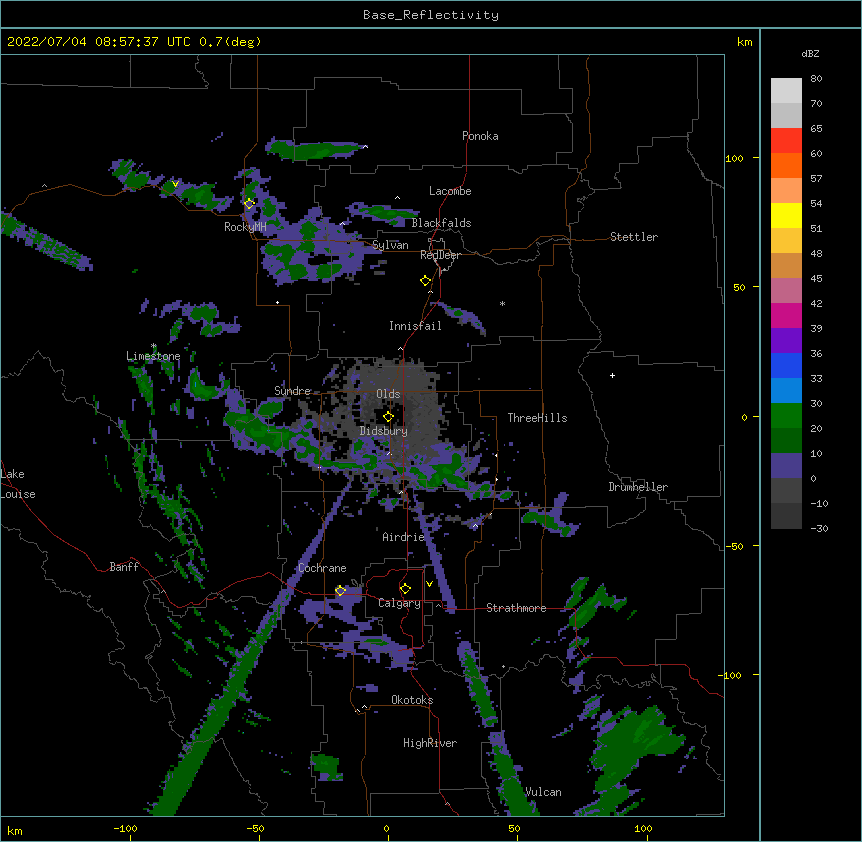Click the Banff label
862x842 pixels.
coord(124,567)
